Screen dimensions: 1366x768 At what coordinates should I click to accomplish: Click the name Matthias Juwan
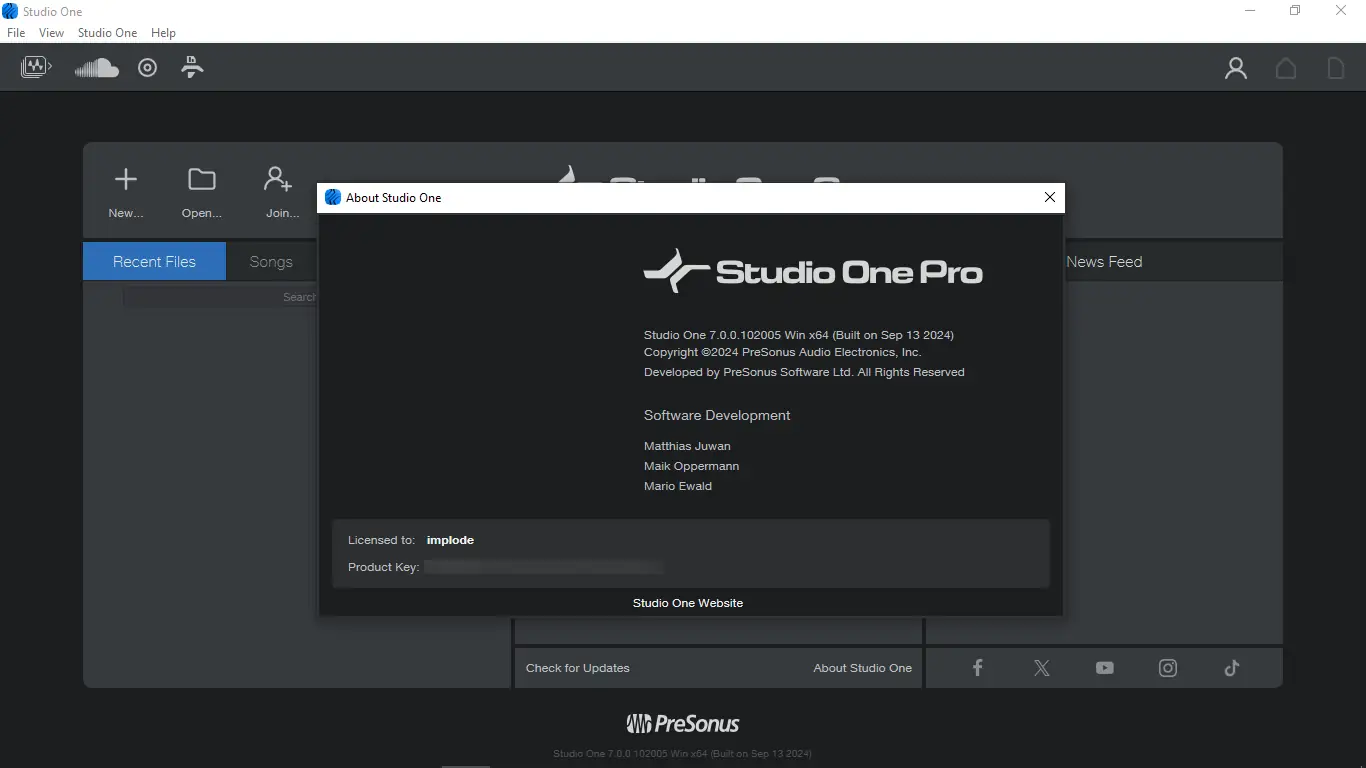coord(687,446)
